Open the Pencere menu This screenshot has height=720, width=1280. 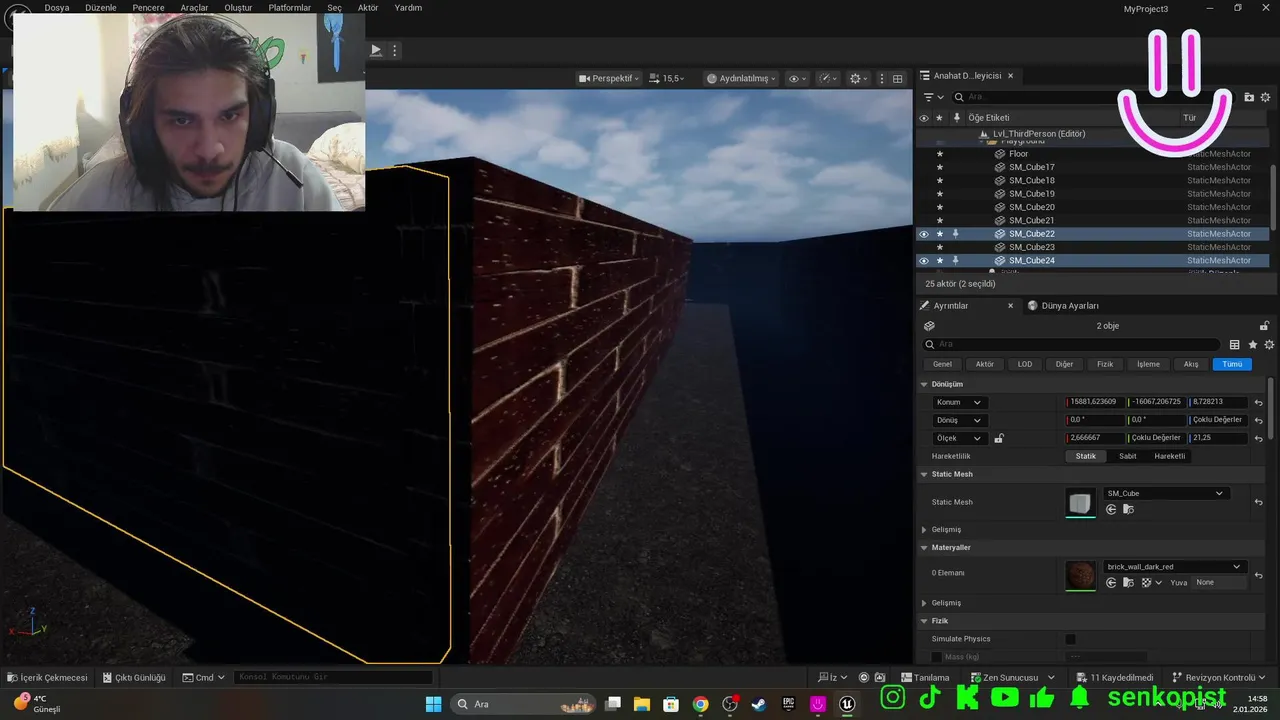(148, 7)
